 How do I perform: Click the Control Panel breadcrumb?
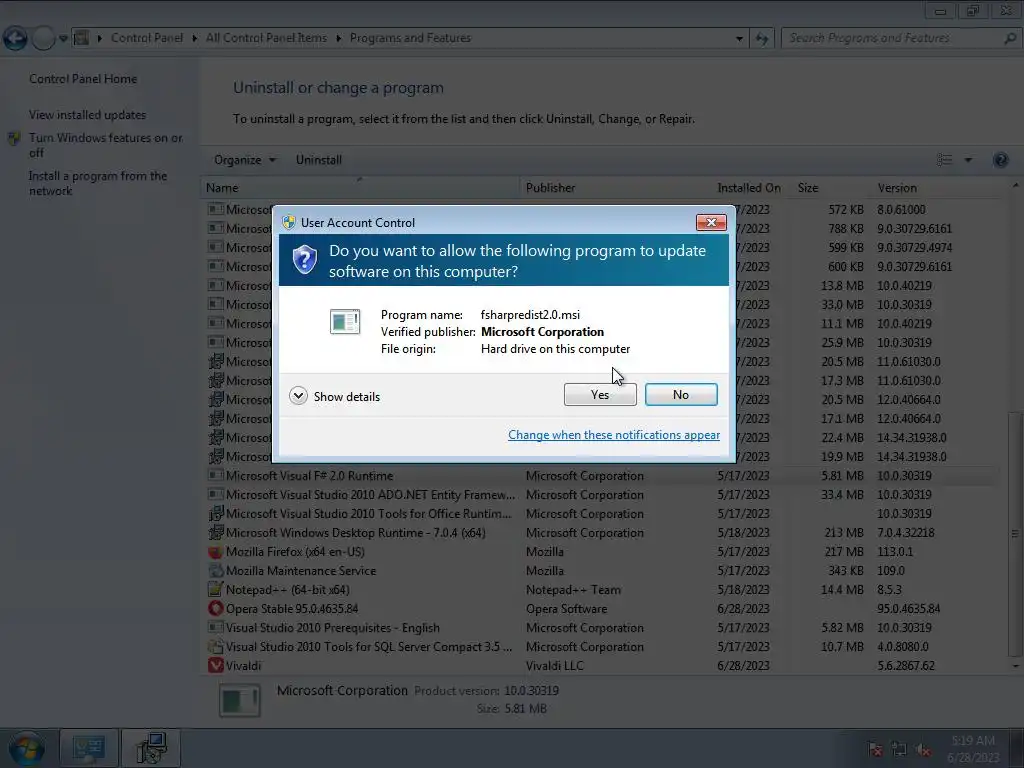point(147,38)
